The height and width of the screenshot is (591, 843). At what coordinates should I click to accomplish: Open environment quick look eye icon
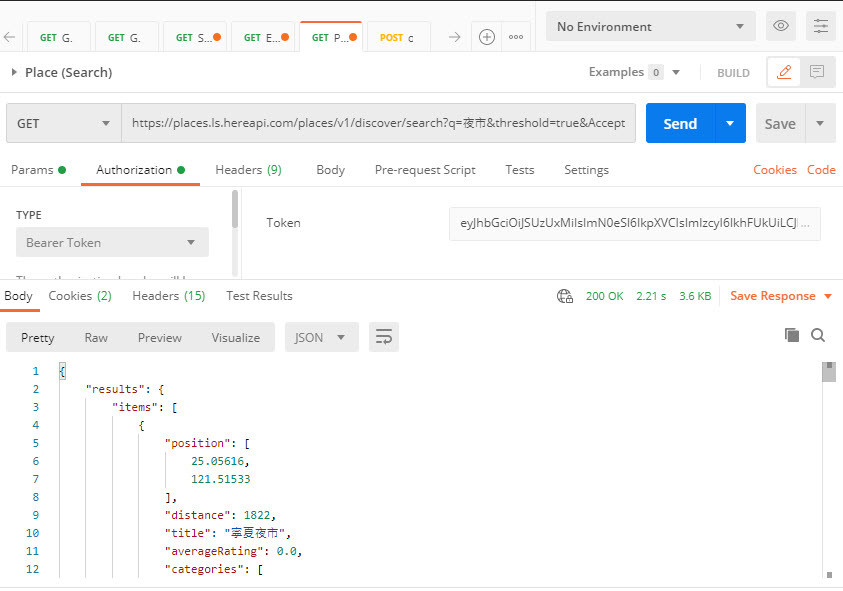[x=781, y=26]
